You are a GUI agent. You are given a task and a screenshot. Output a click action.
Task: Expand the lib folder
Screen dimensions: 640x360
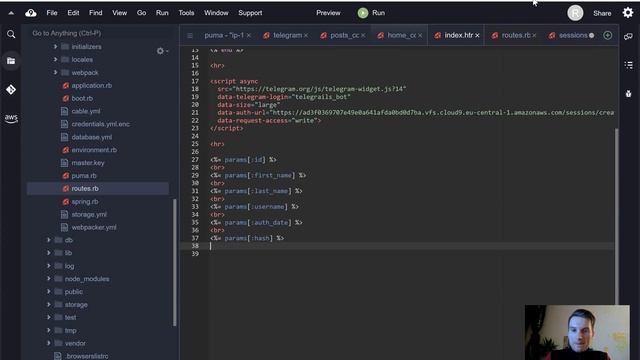click(x=49, y=253)
